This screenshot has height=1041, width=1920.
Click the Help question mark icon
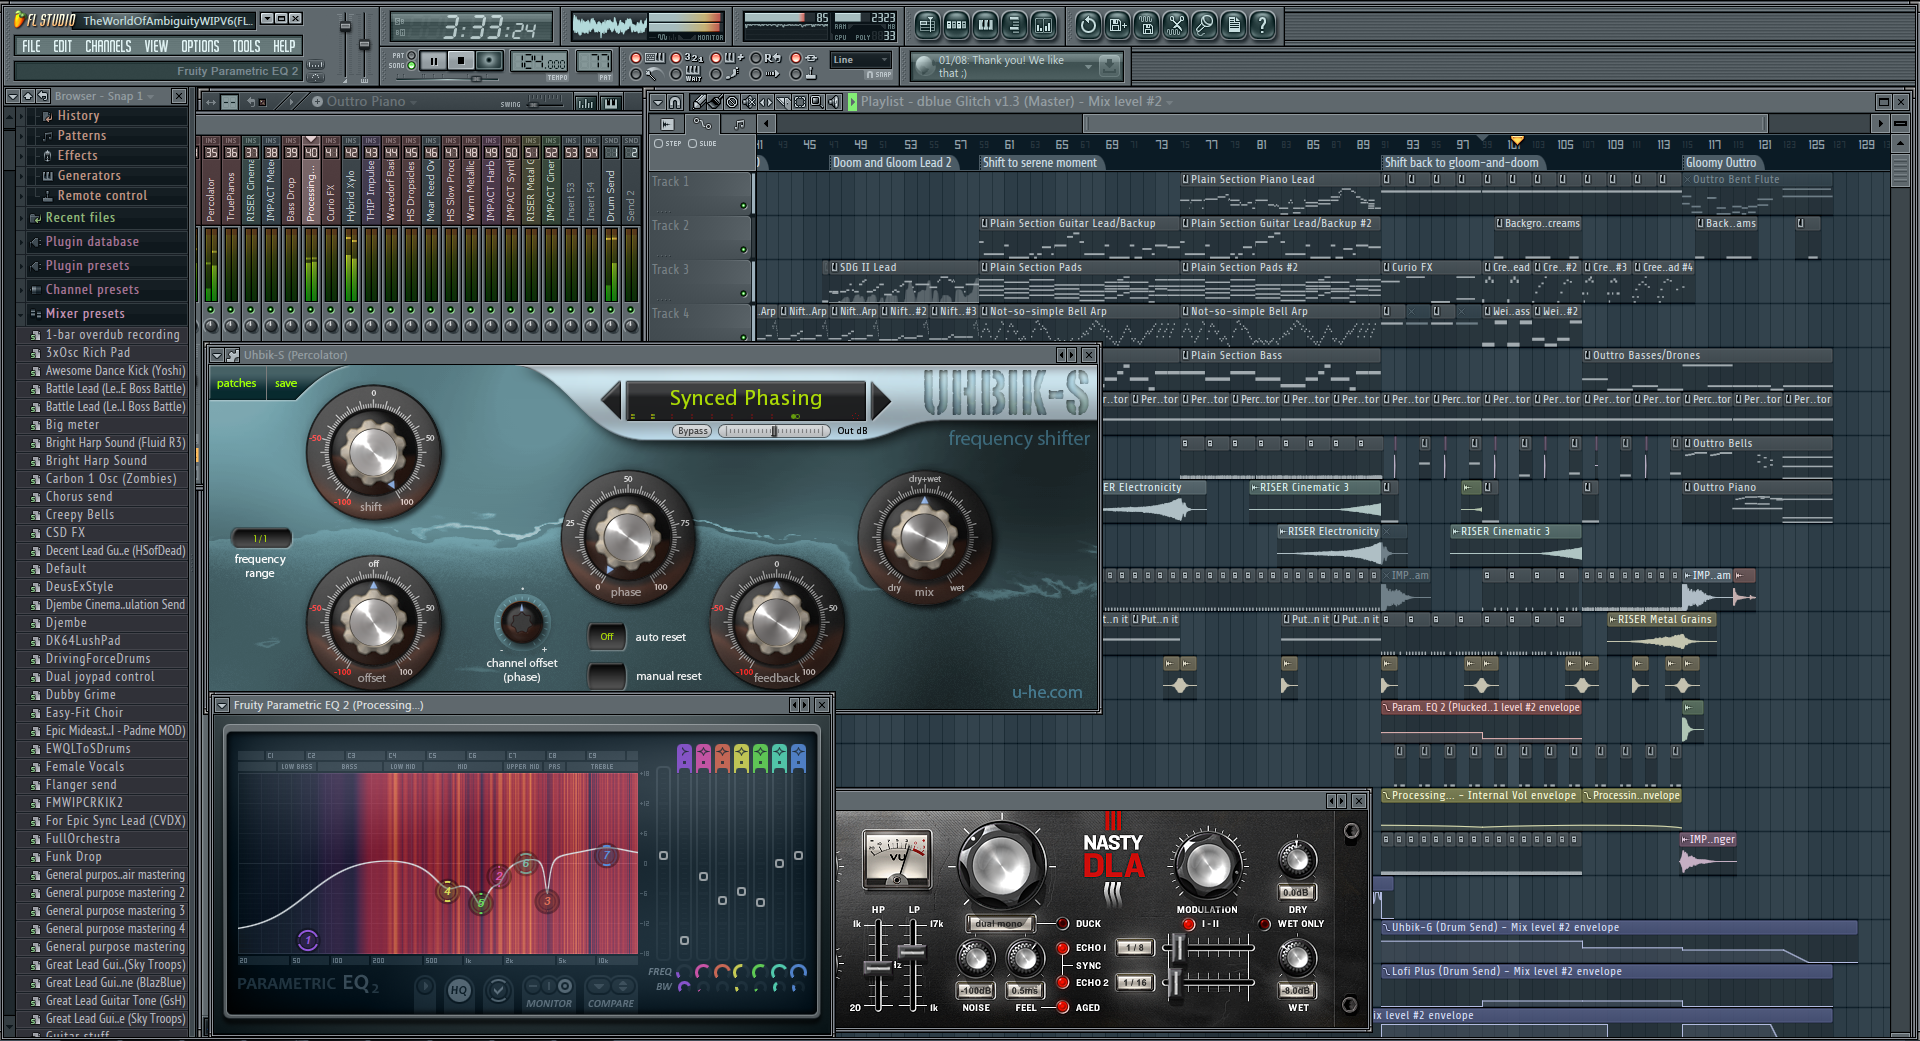point(1263,25)
